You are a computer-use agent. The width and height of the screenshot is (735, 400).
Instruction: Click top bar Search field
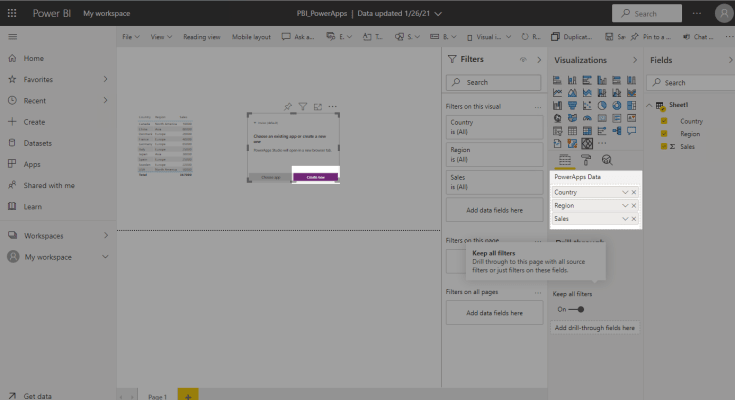coord(647,13)
